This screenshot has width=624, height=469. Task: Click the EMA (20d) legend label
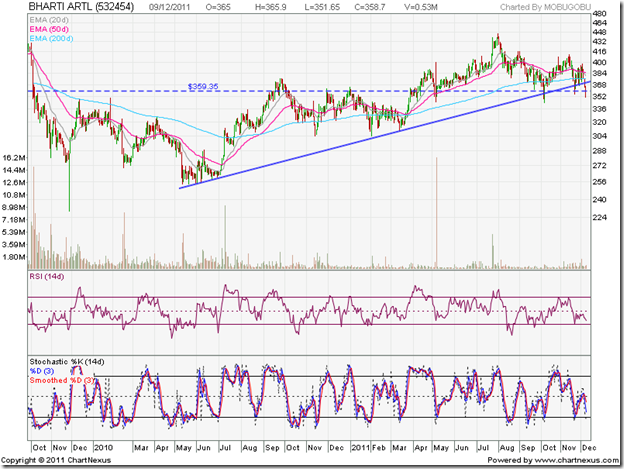49,20
